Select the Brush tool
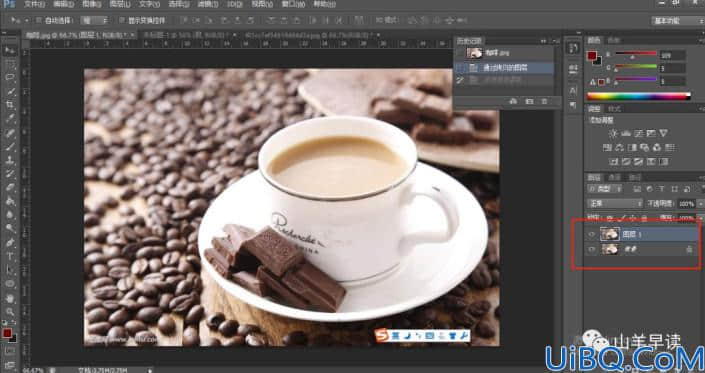The image size is (705, 373). 9,146
